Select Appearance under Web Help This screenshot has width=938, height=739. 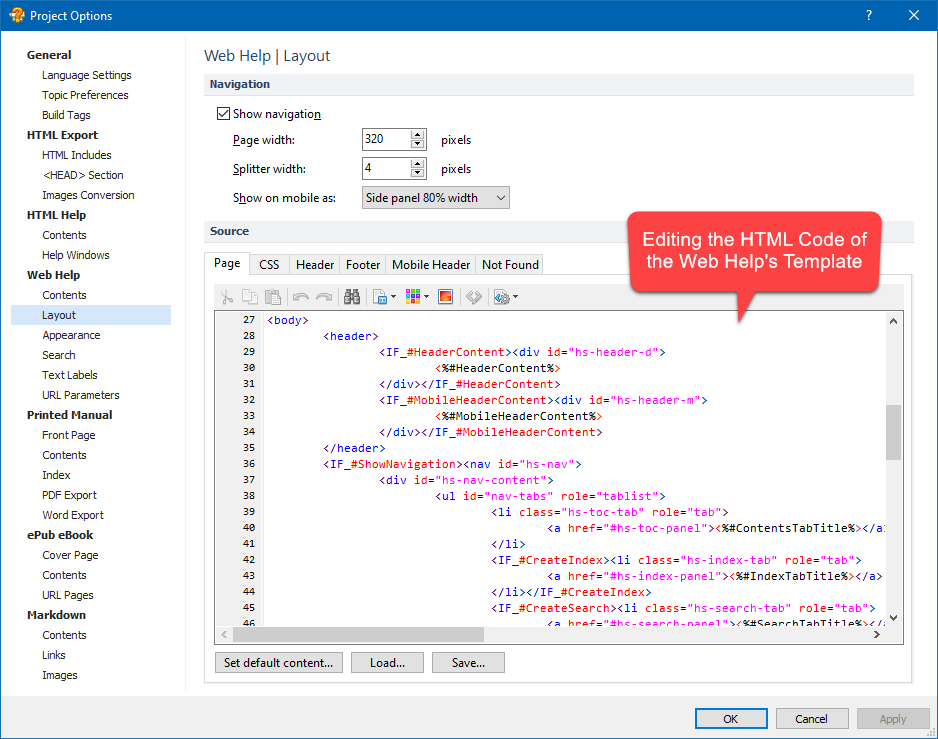tap(71, 335)
